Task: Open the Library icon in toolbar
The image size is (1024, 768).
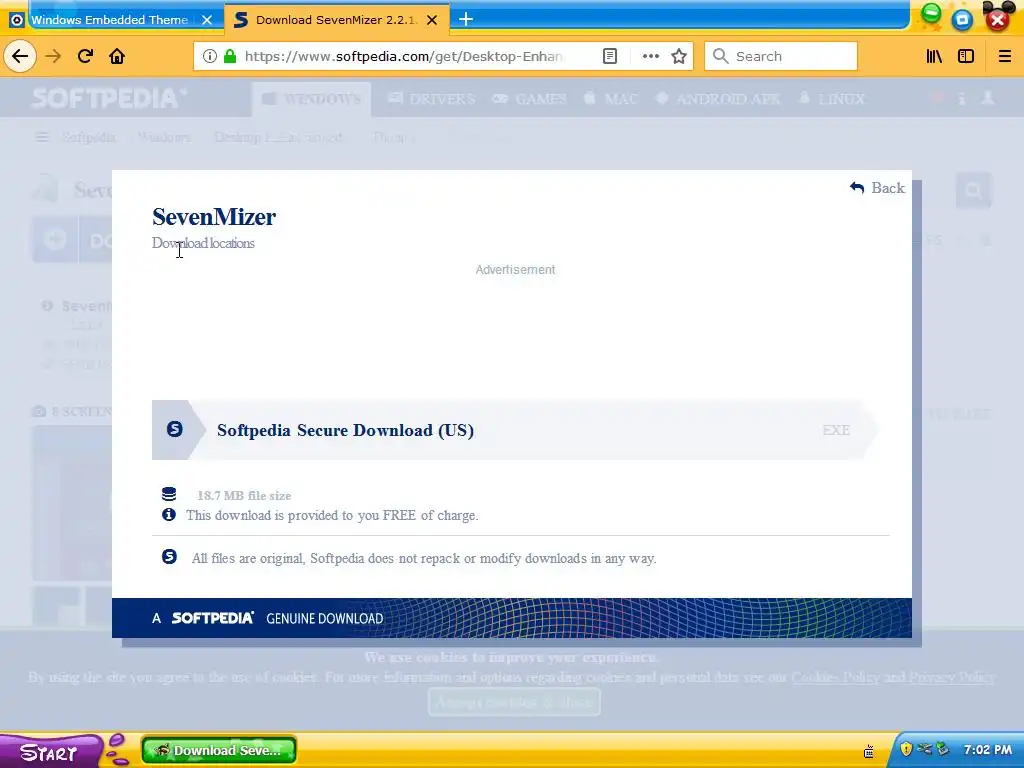Action: tap(935, 56)
